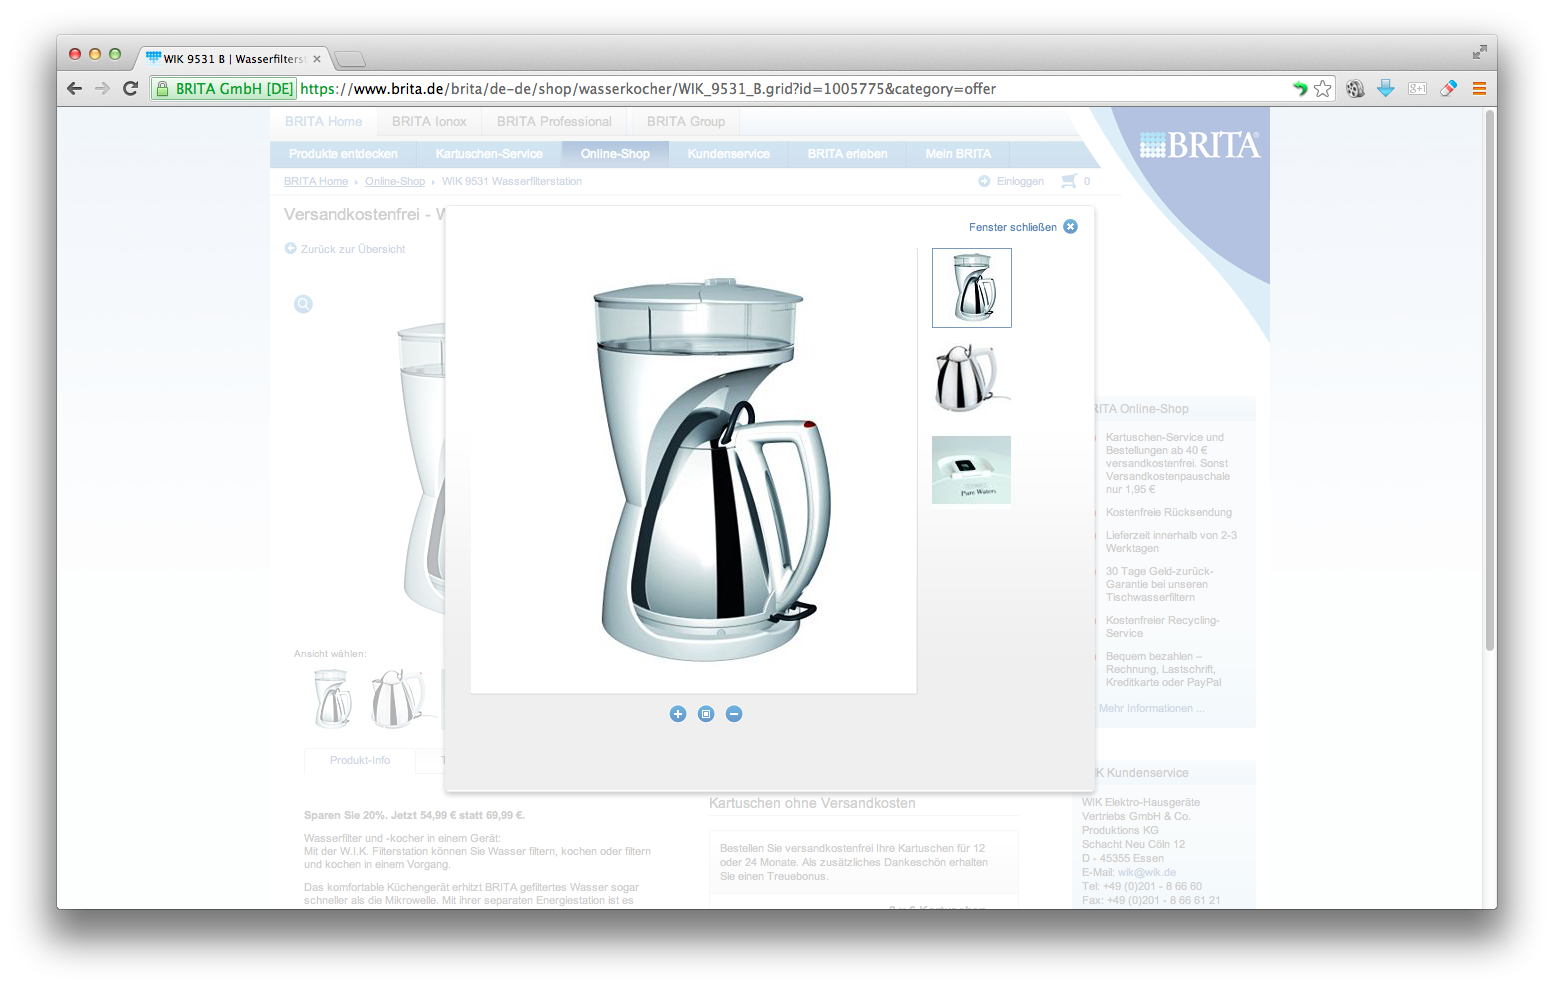Click the Einloggen login link

(x=1020, y=181)
